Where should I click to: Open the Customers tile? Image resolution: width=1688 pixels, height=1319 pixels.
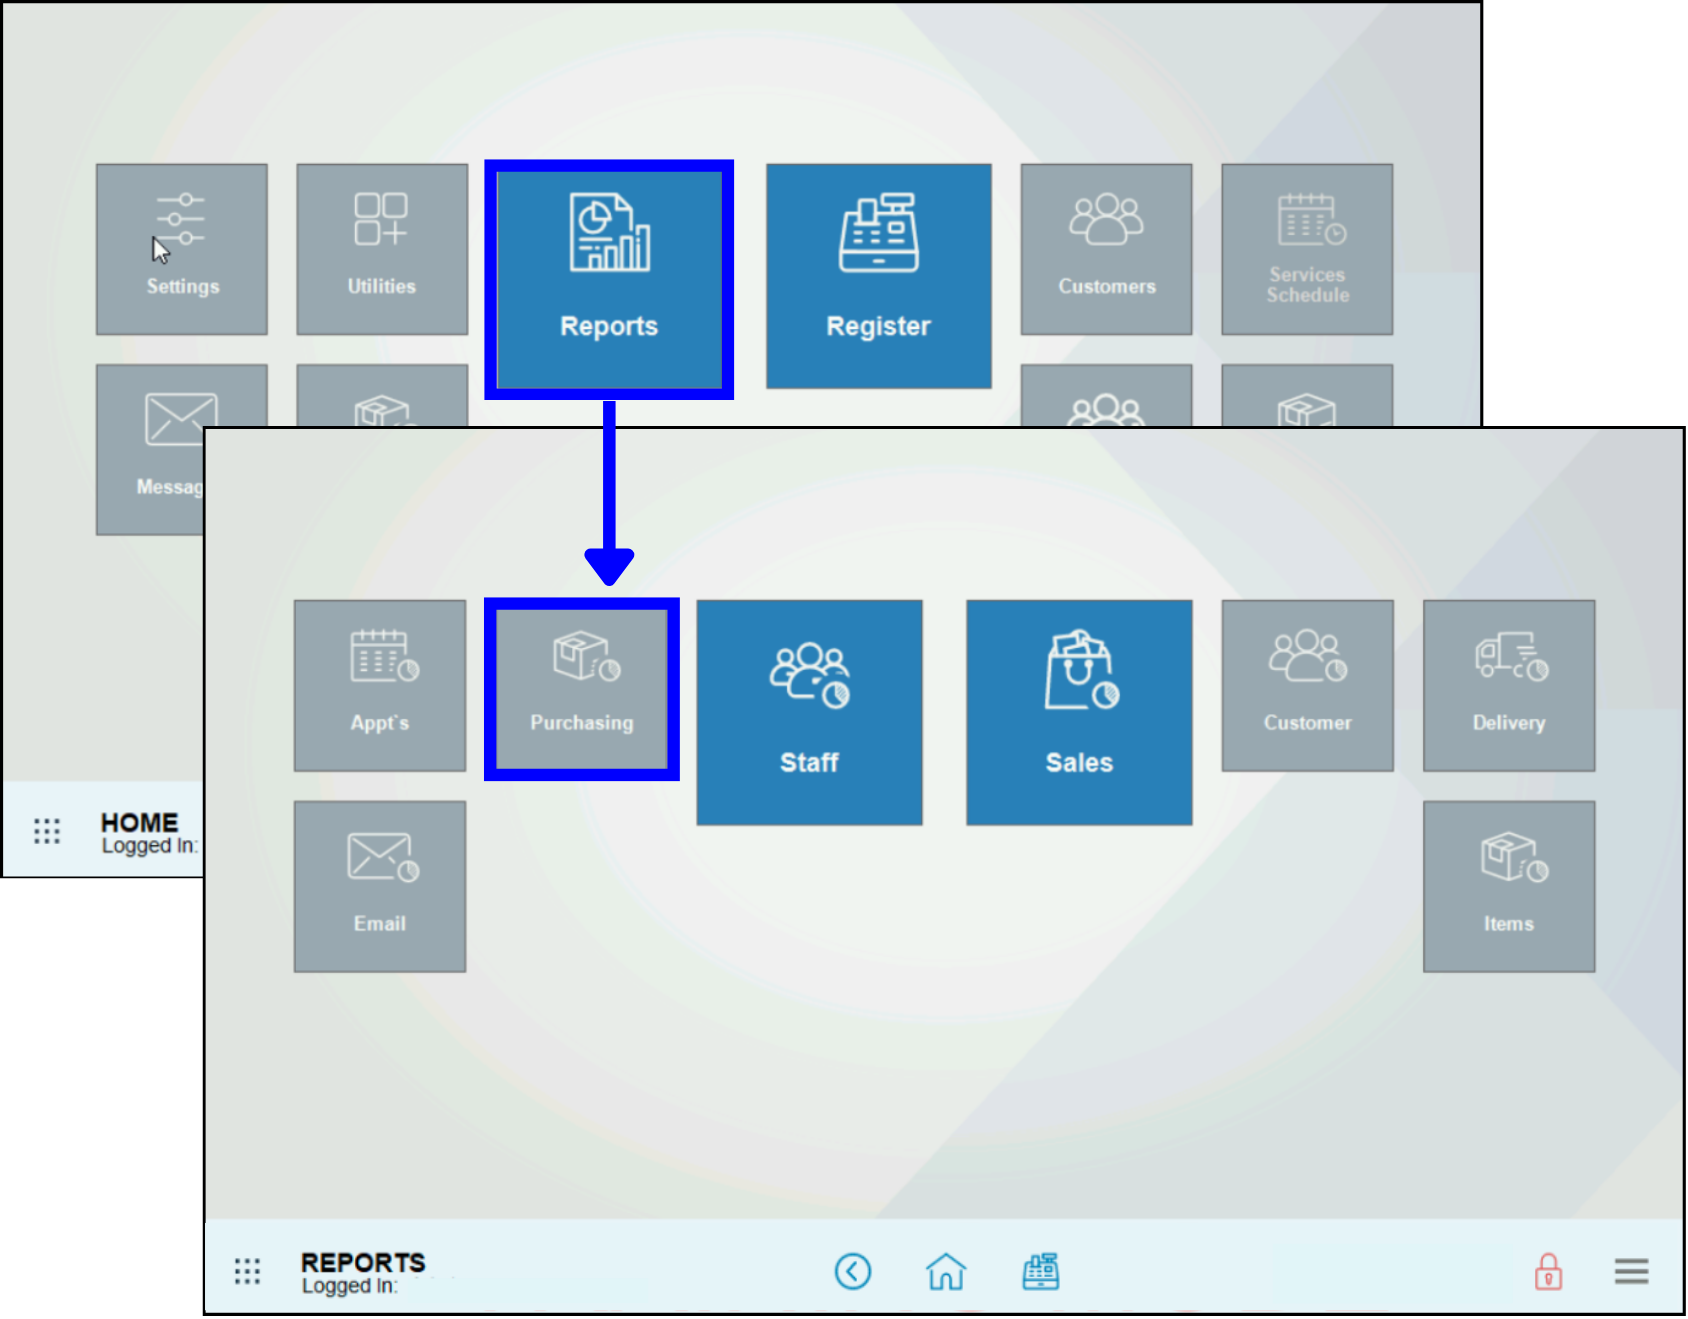coord(1106,248)
